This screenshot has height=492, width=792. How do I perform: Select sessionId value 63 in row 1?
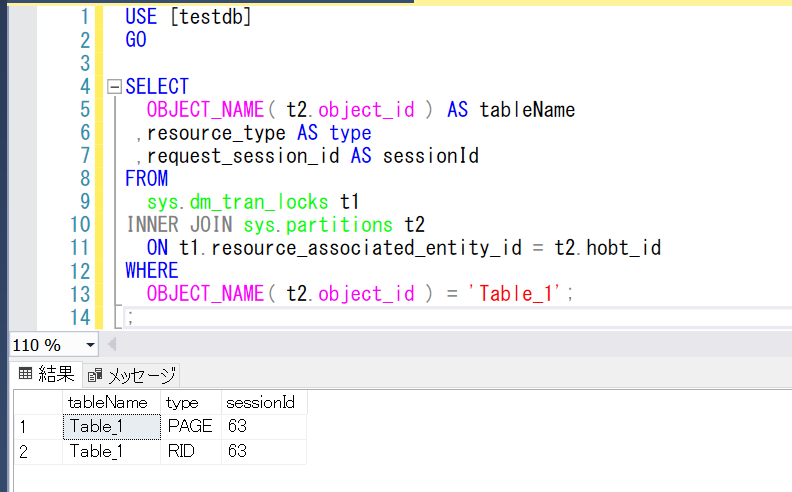click(x=264, y=427)
